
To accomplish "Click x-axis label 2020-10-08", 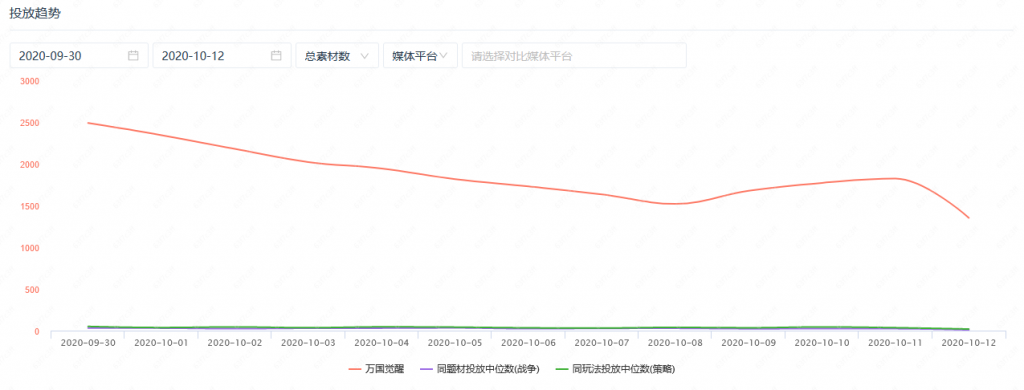I will click(x=675, y=343).
